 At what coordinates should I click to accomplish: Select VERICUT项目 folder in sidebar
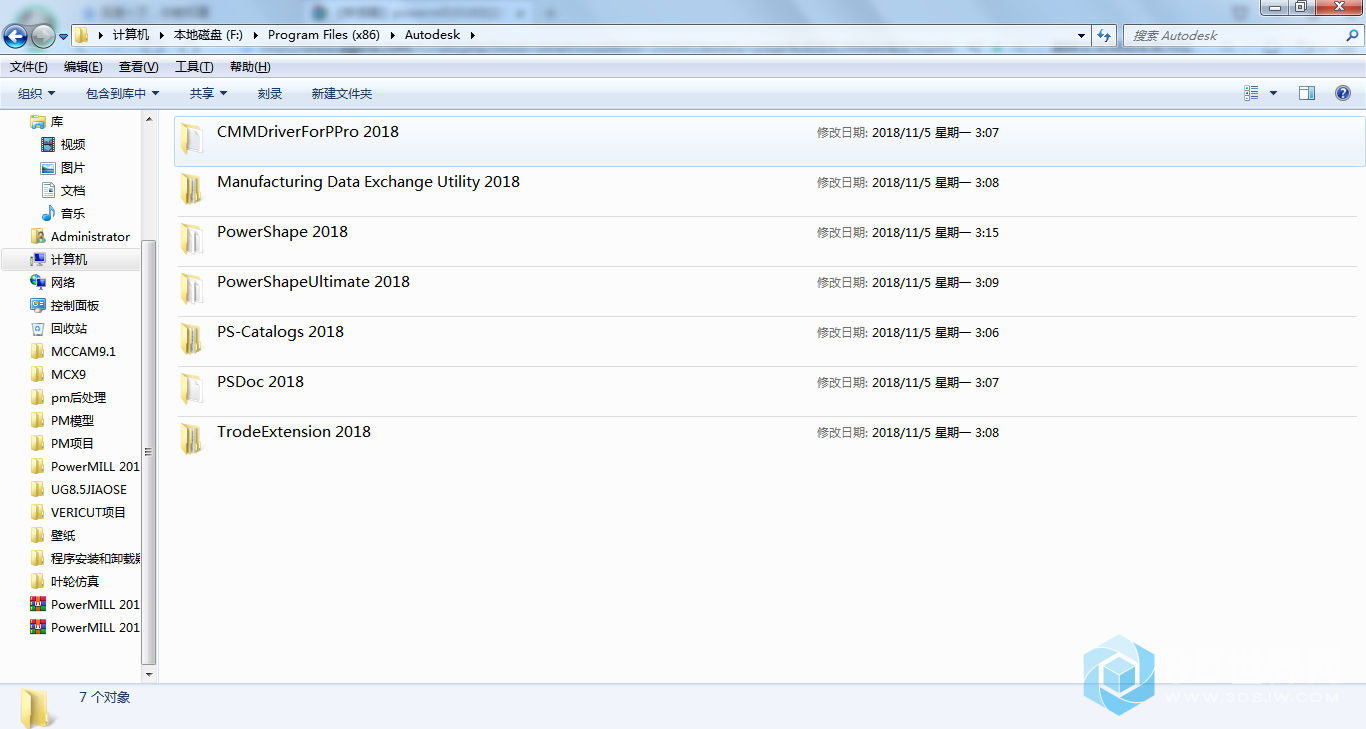click(x=88, y=512)
